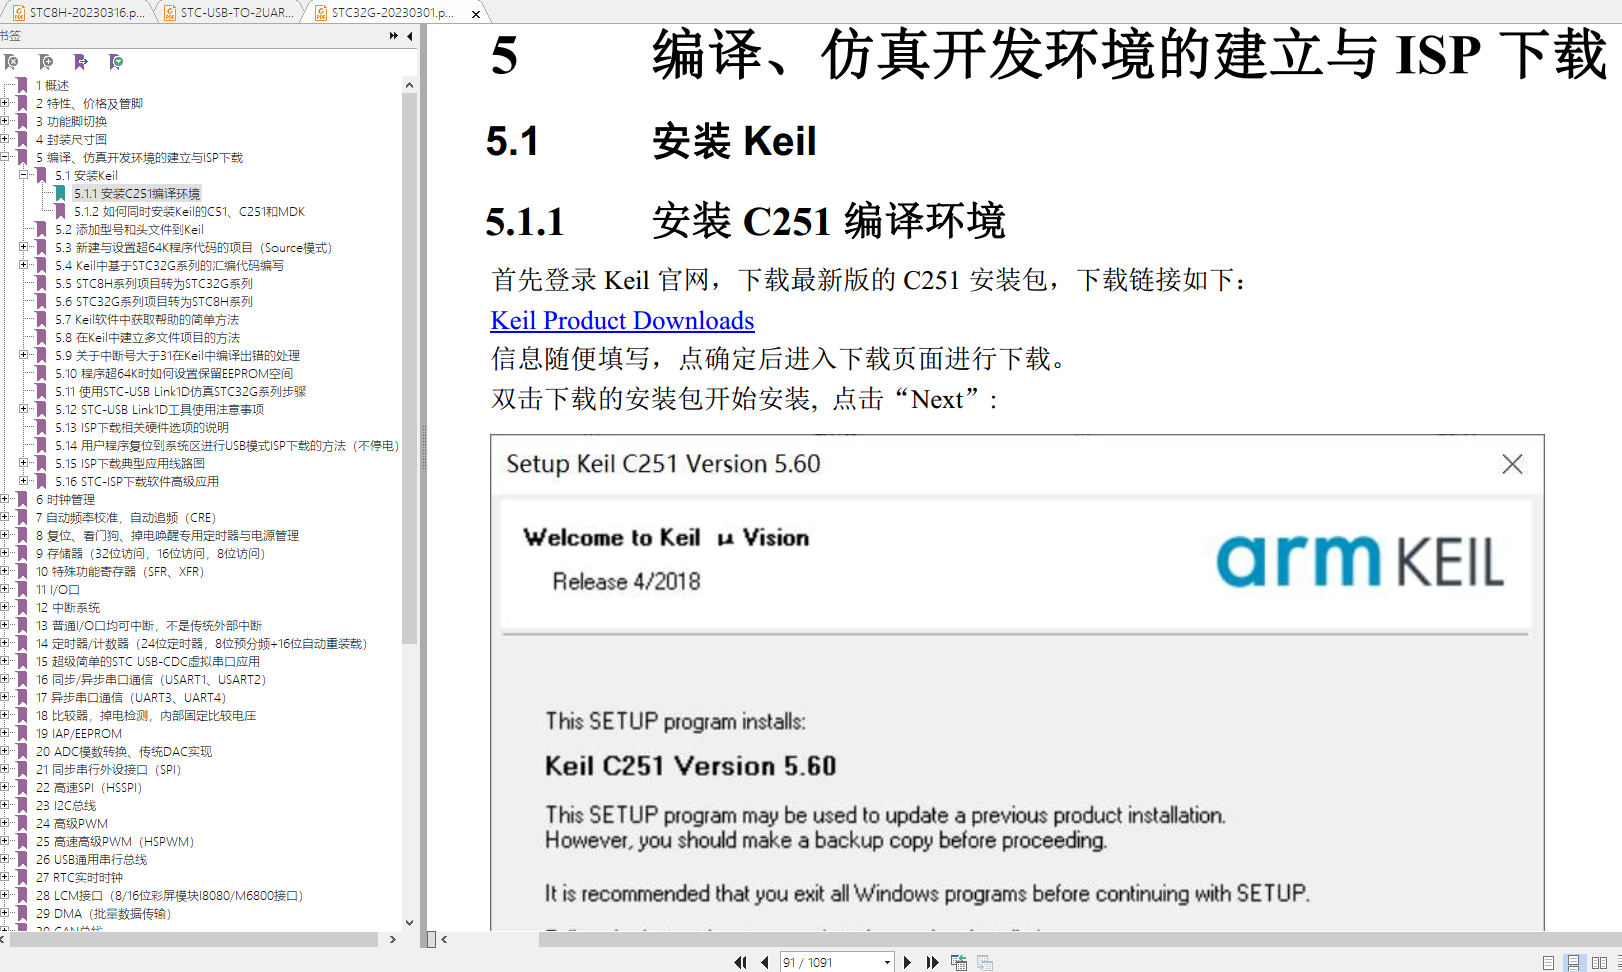The image size is (1622, 972).
Task: Click the bookmark panel vertical scrollbar thumb
Action: pos(409,370)
